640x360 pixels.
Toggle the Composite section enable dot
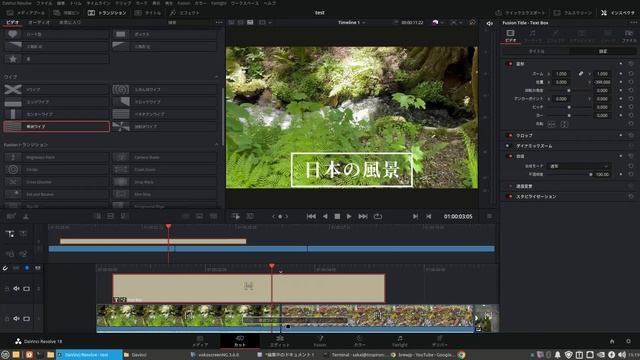click(510, 156)
